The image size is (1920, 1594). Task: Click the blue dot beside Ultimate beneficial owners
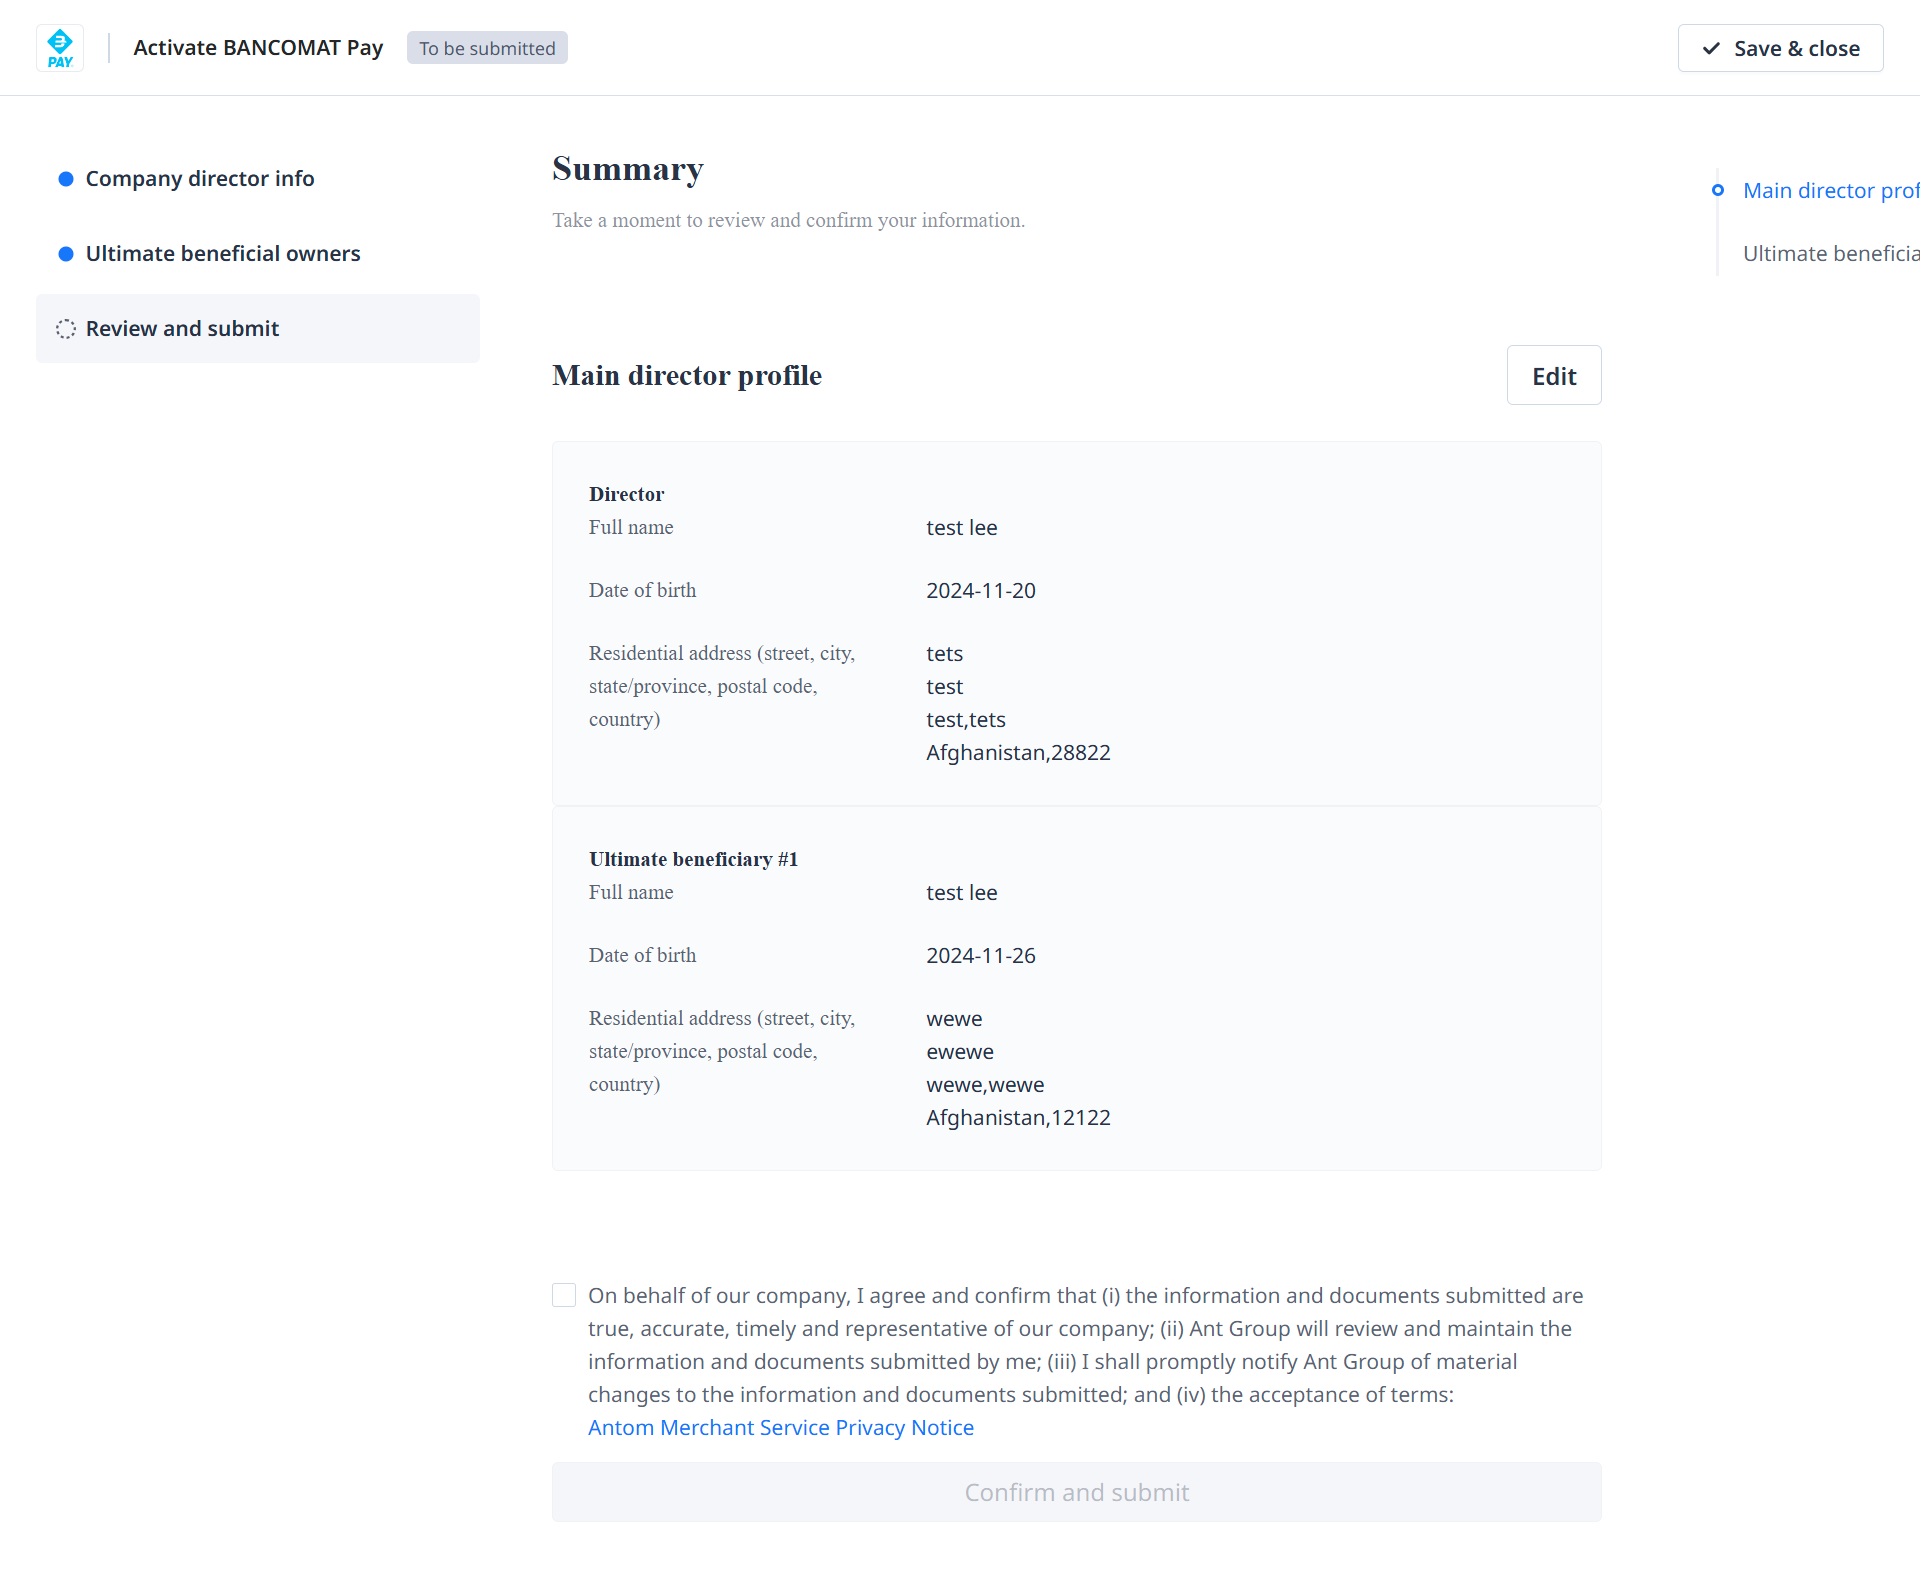[x=66, y=254]
